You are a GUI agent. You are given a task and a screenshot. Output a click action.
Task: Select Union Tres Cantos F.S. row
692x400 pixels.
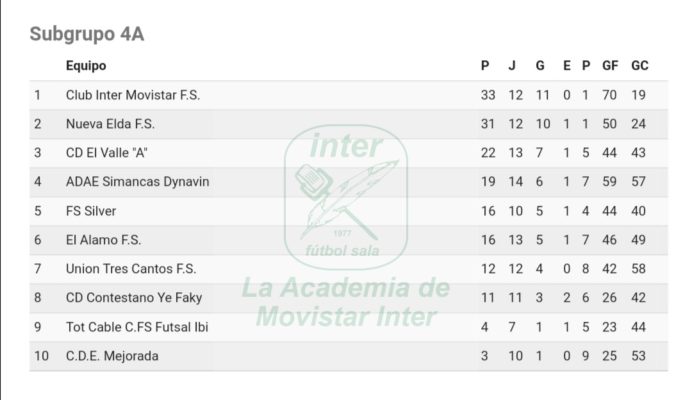pyautogui.click(x=349, y=269)
